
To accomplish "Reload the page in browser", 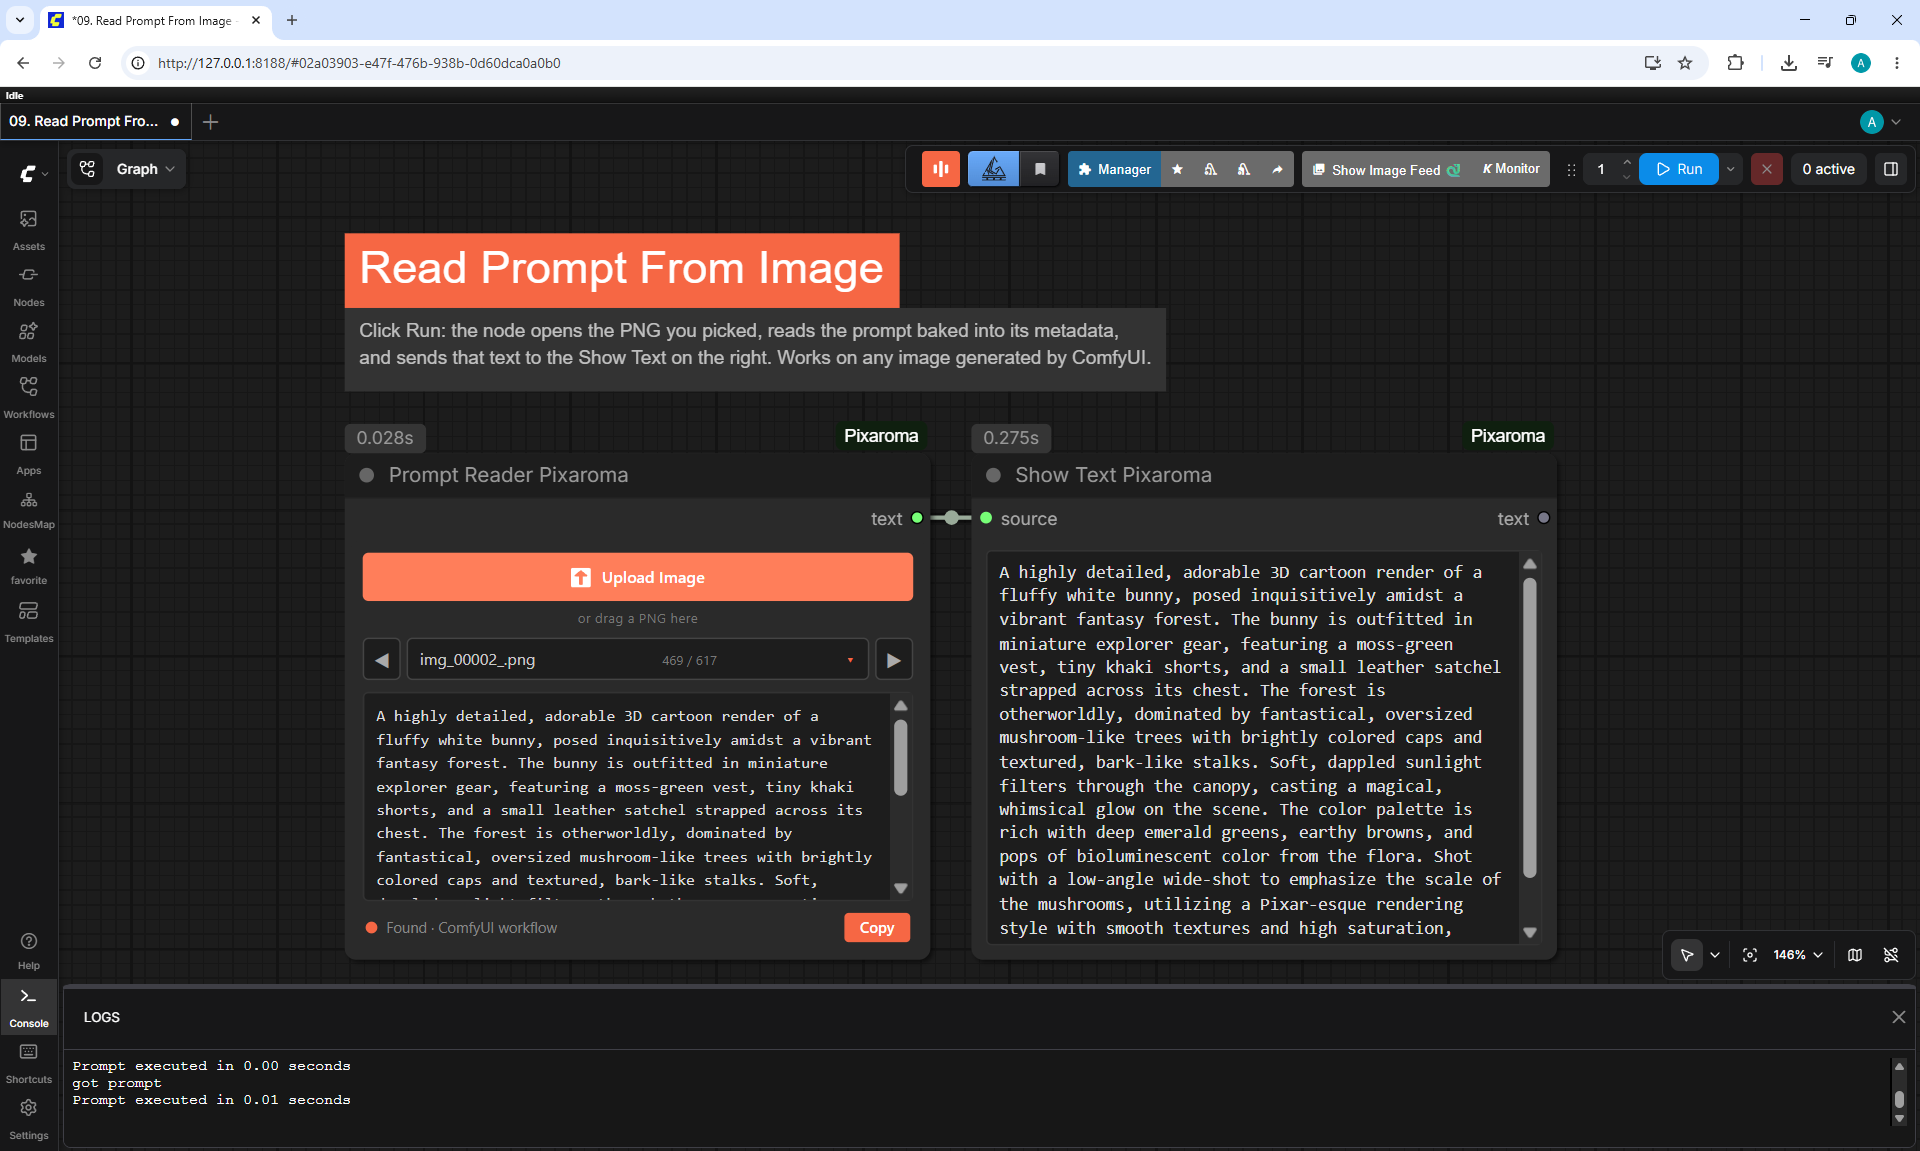I will click(95, 63).
